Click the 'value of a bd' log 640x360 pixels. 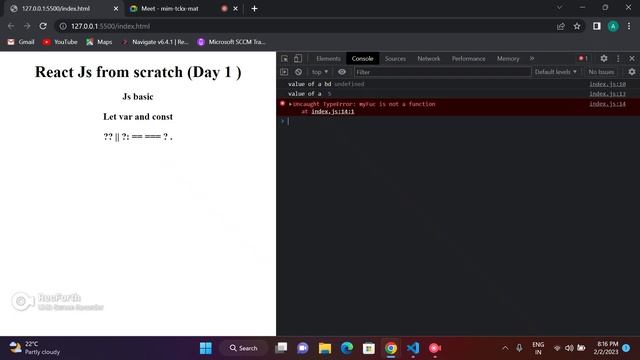coord(309,84)
